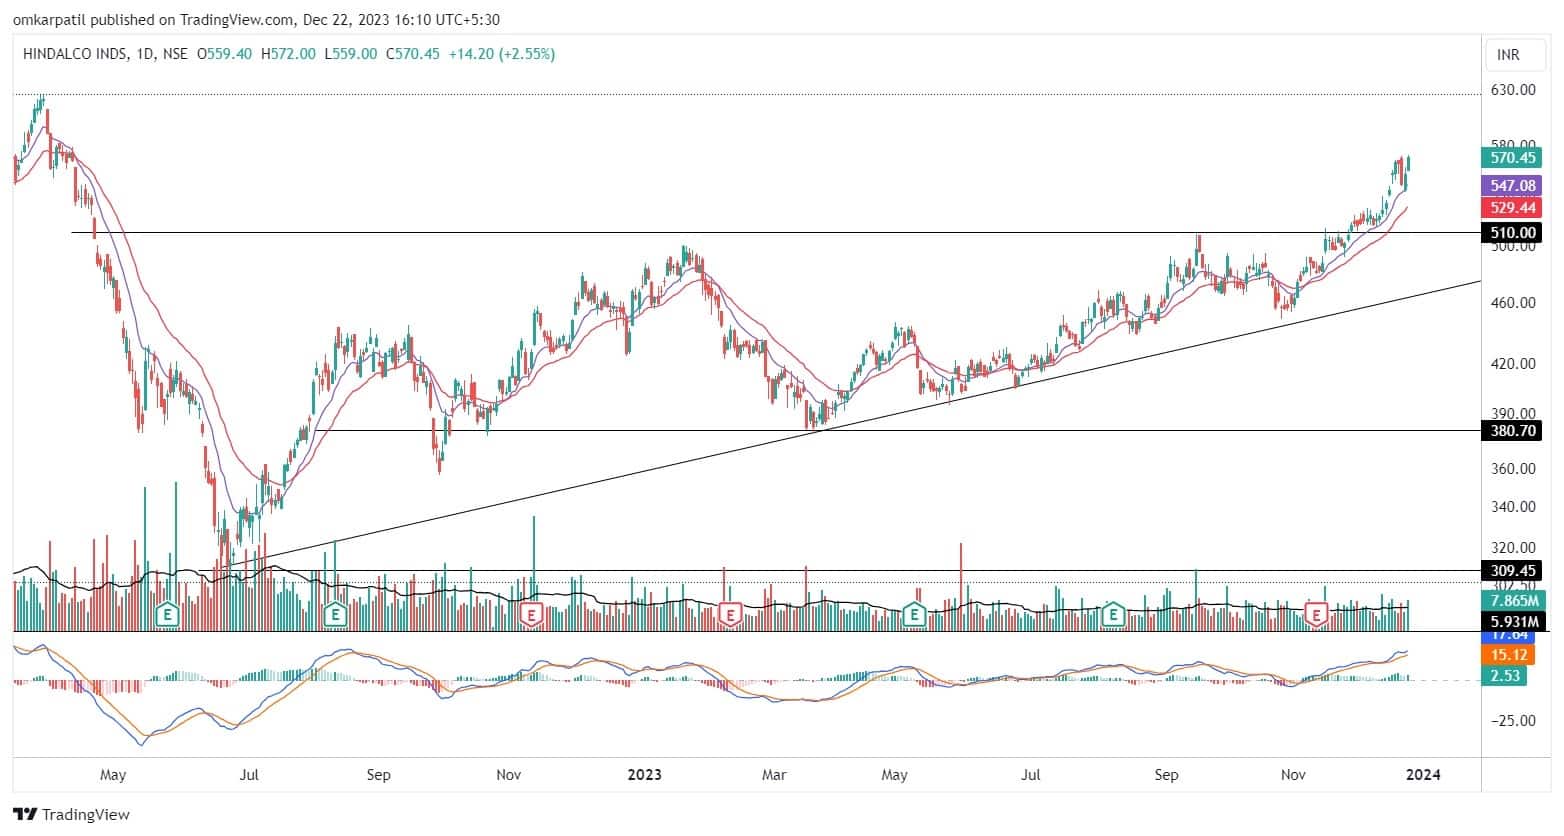Click the green E earnings marker after May 2023
Image resolution: width=1564 pixels, height=836 pixels.
click(913, 613)
